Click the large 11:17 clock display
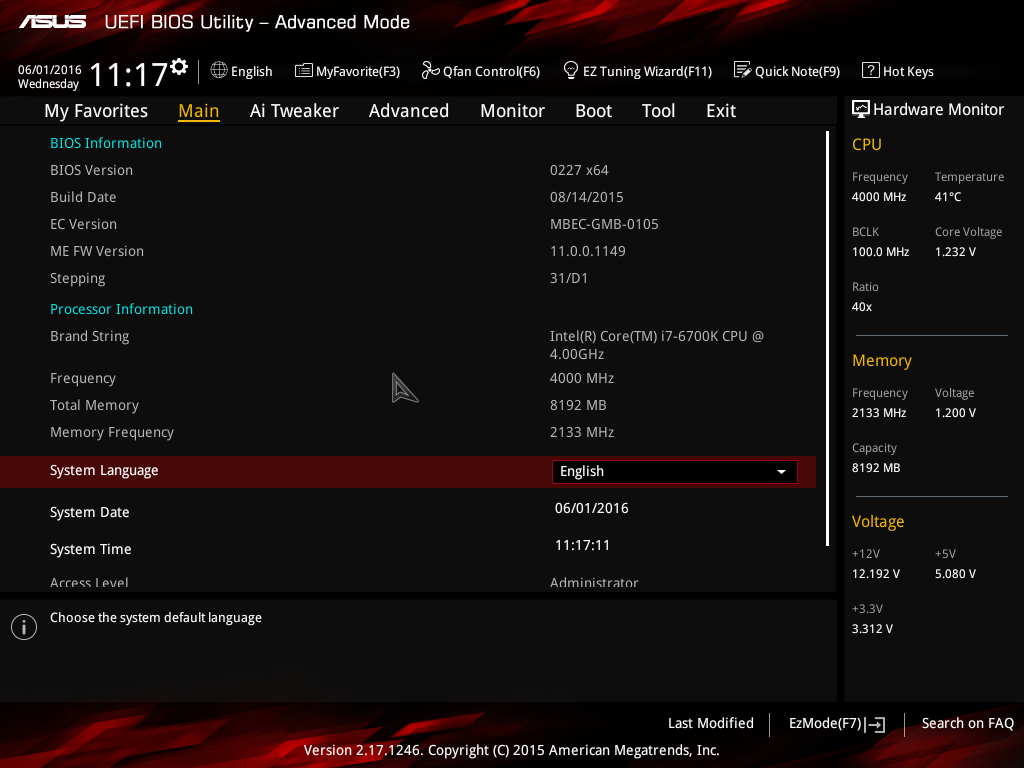Screen dimensions: 1024x768 click(128, 74)
